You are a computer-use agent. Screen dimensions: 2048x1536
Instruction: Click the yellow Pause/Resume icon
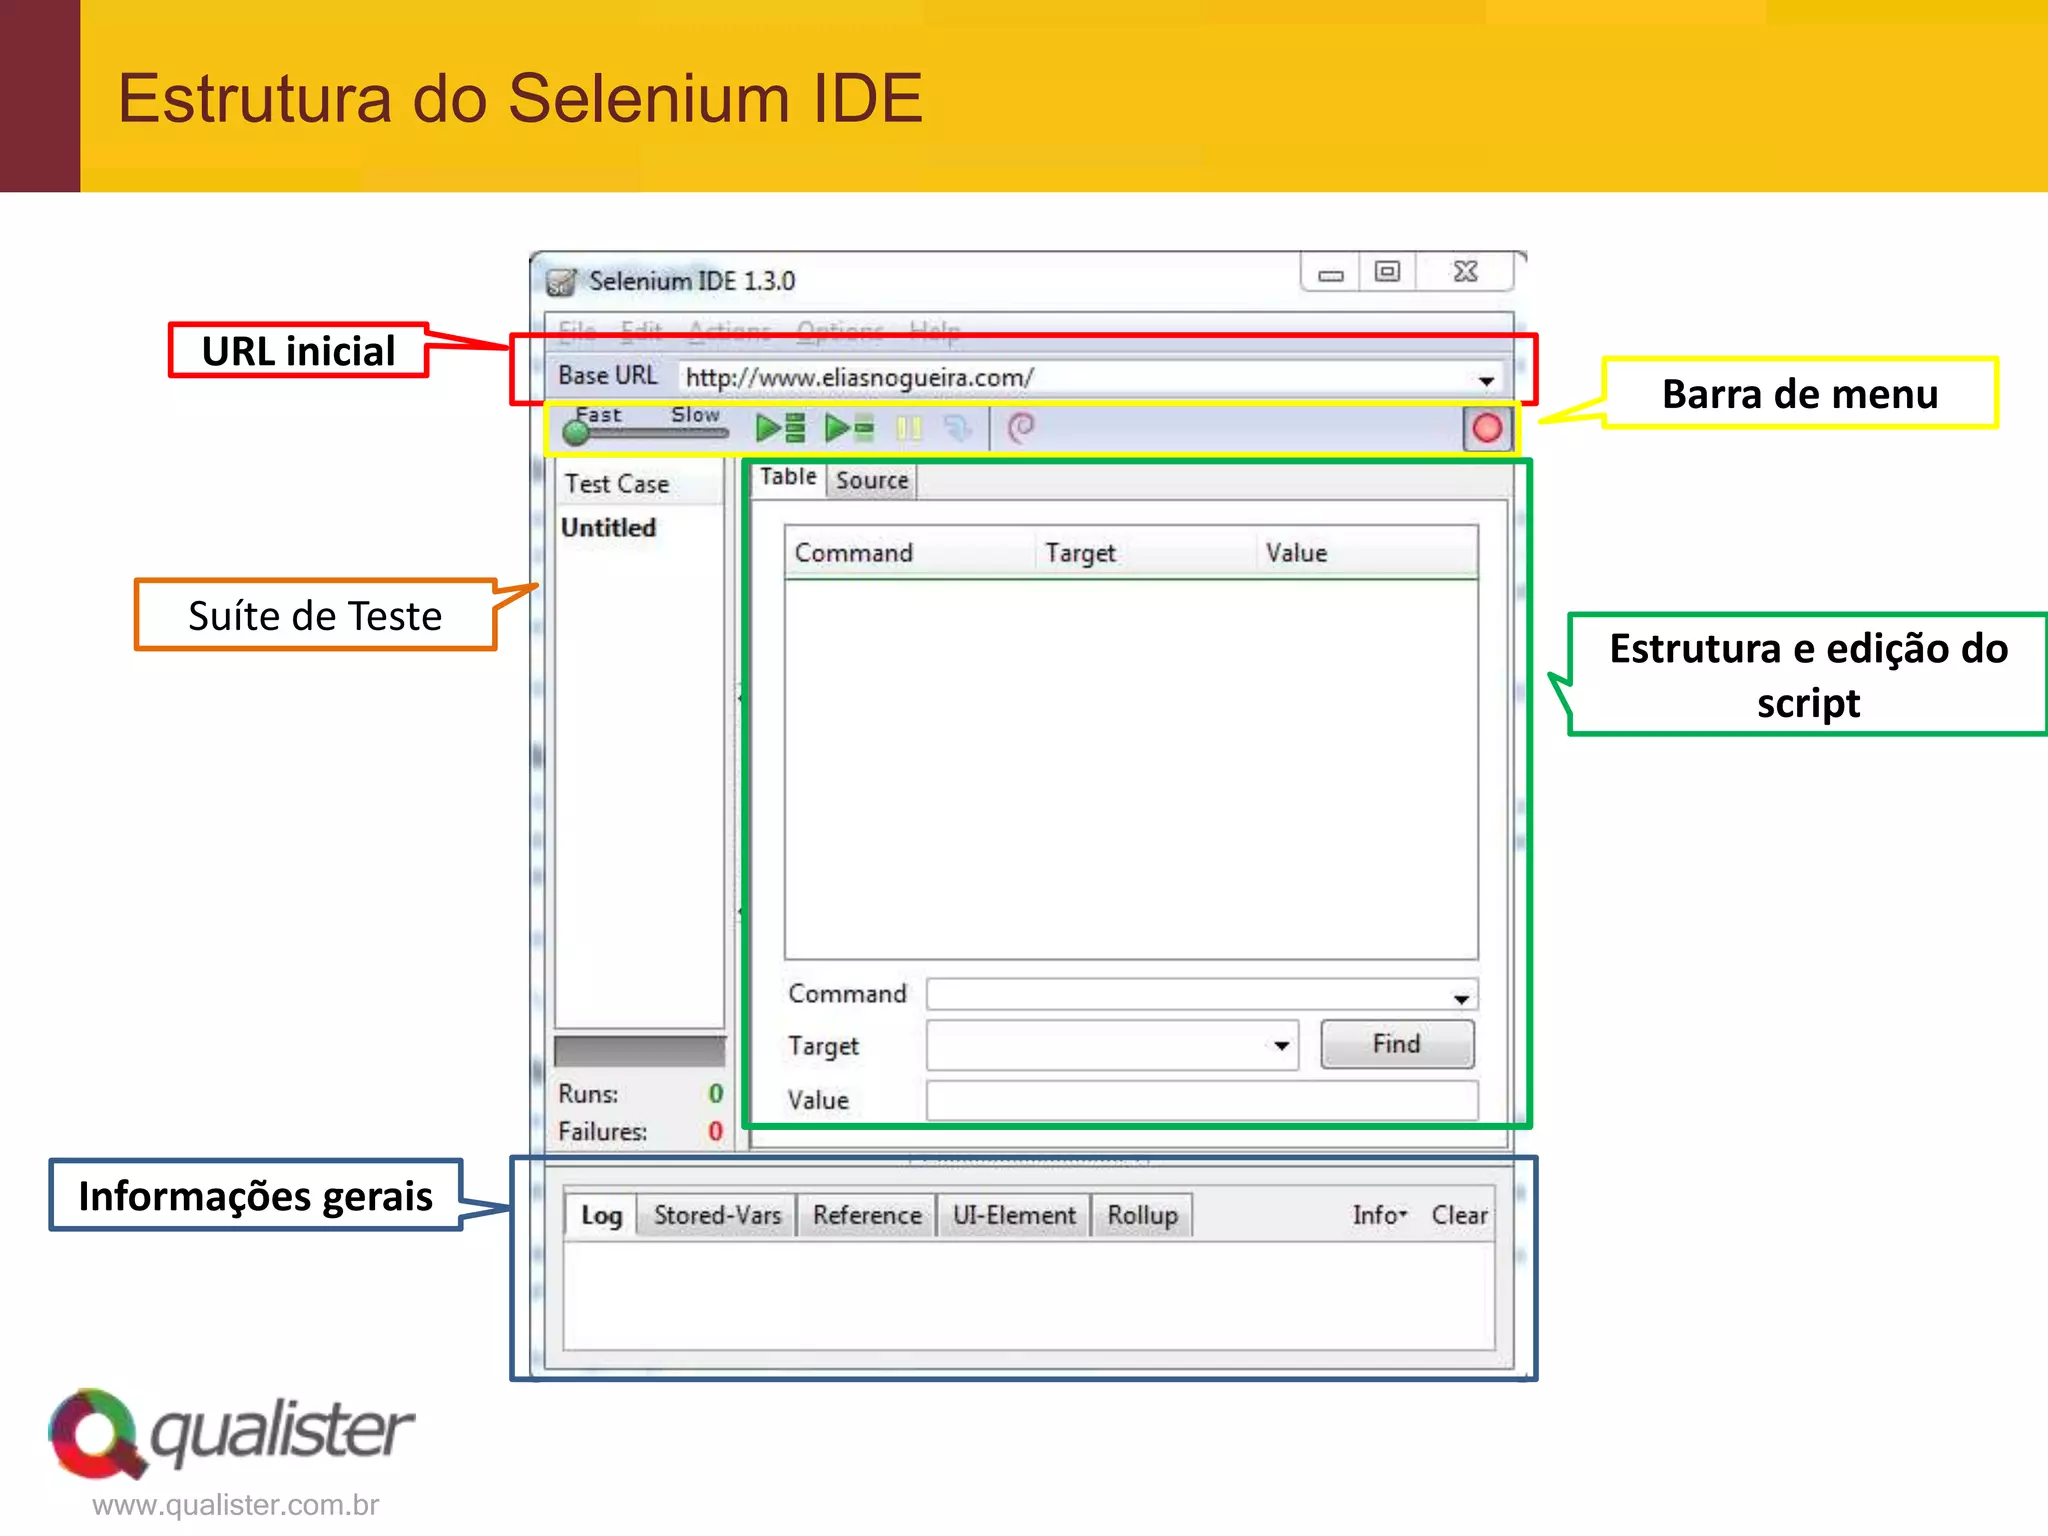909,429
